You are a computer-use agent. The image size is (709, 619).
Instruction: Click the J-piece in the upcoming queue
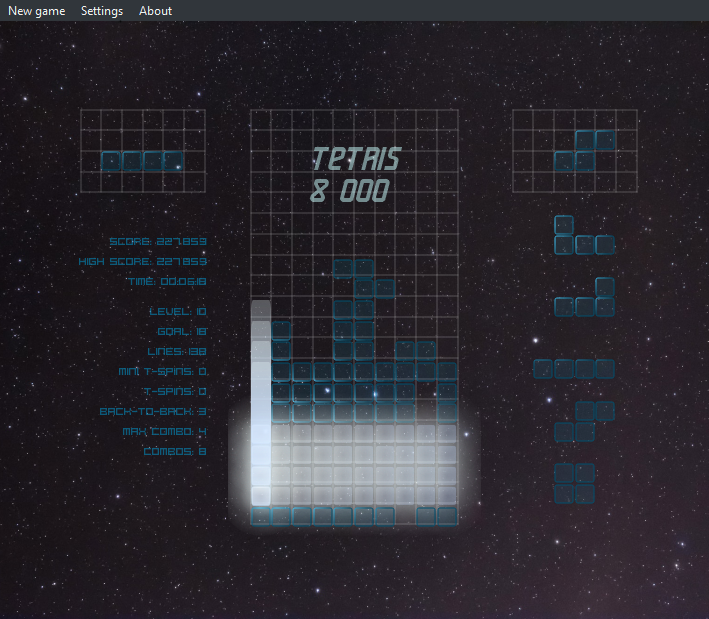click(x=584, y=235)
